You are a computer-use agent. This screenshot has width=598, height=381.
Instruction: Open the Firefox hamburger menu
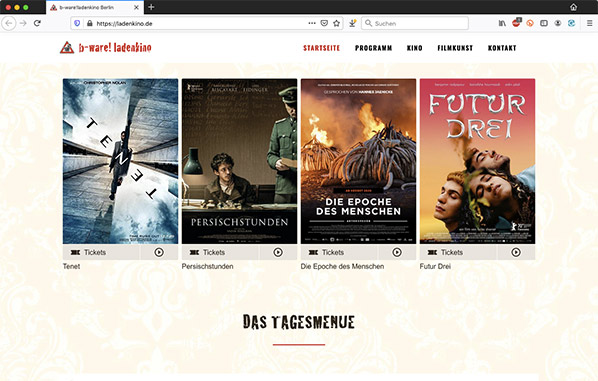(589, 23)
